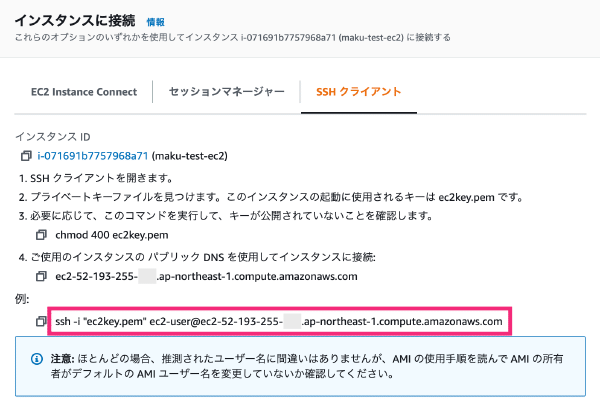
Task: Click the highlighted ssh -i example command
Action: tap(279, 321)
